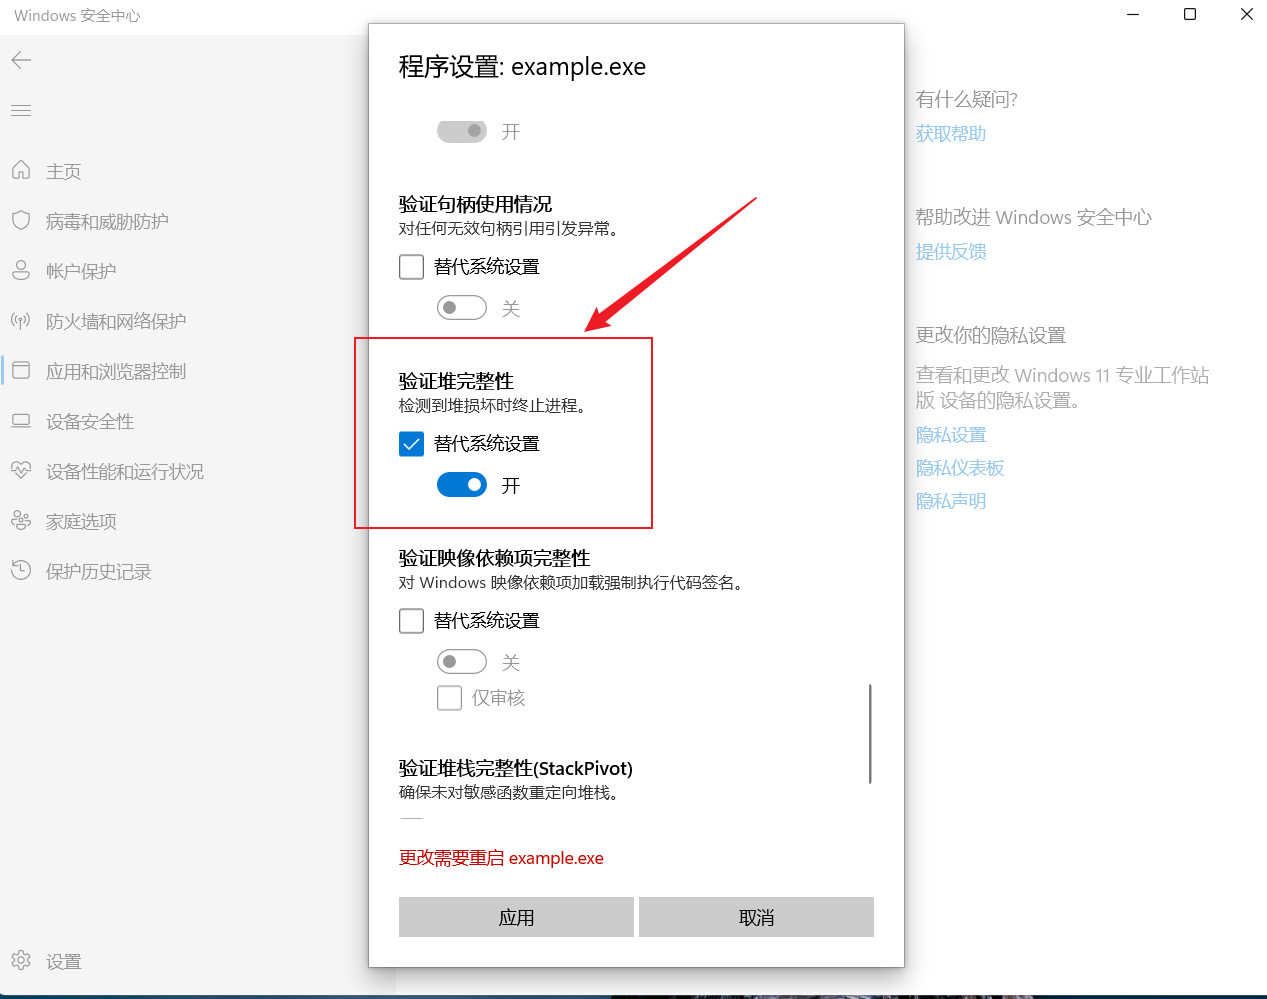Toggle the 关 switch under 验证句柄使用情况
The width and height of the screenshot is (1267, 999).
(x=462, y=308)
